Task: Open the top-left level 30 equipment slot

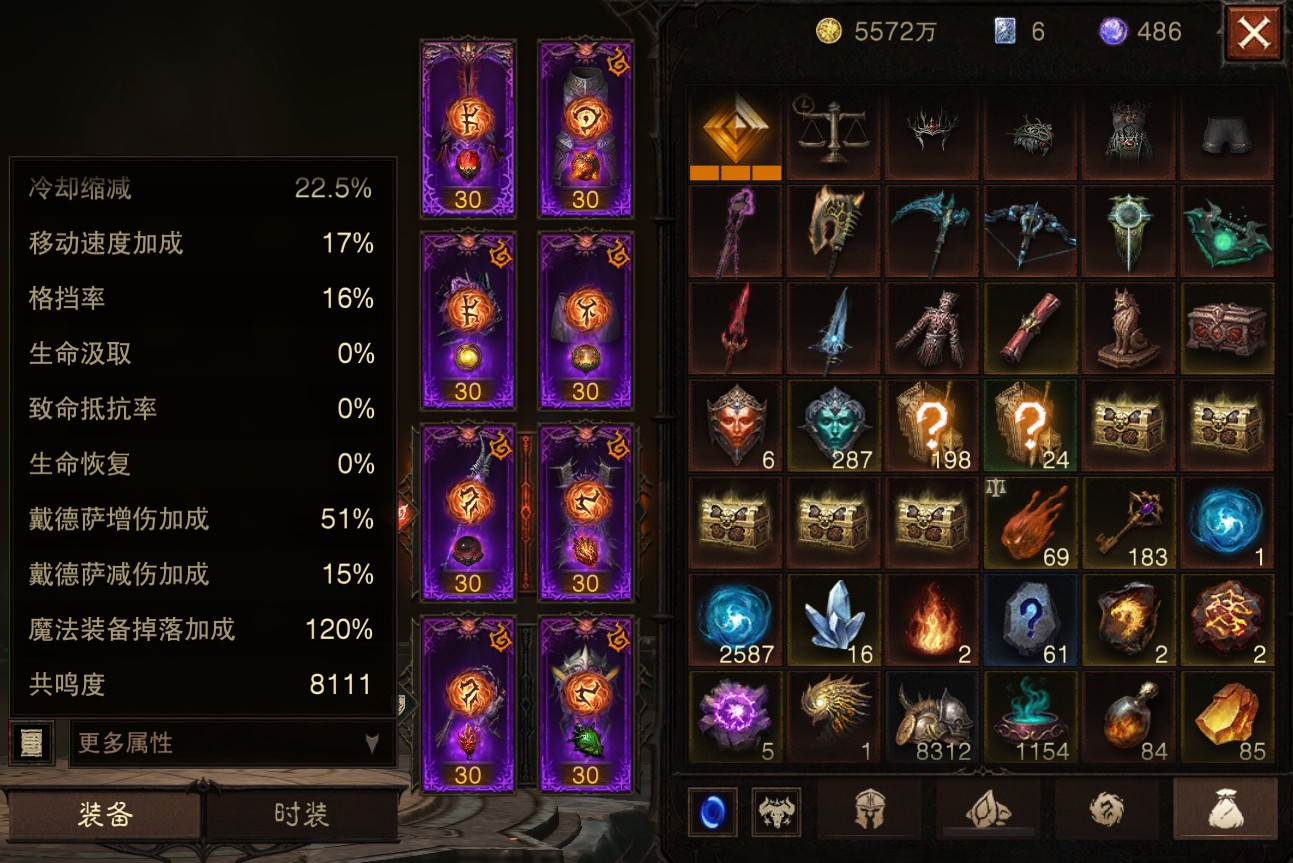Action: (x=468, y=129)
